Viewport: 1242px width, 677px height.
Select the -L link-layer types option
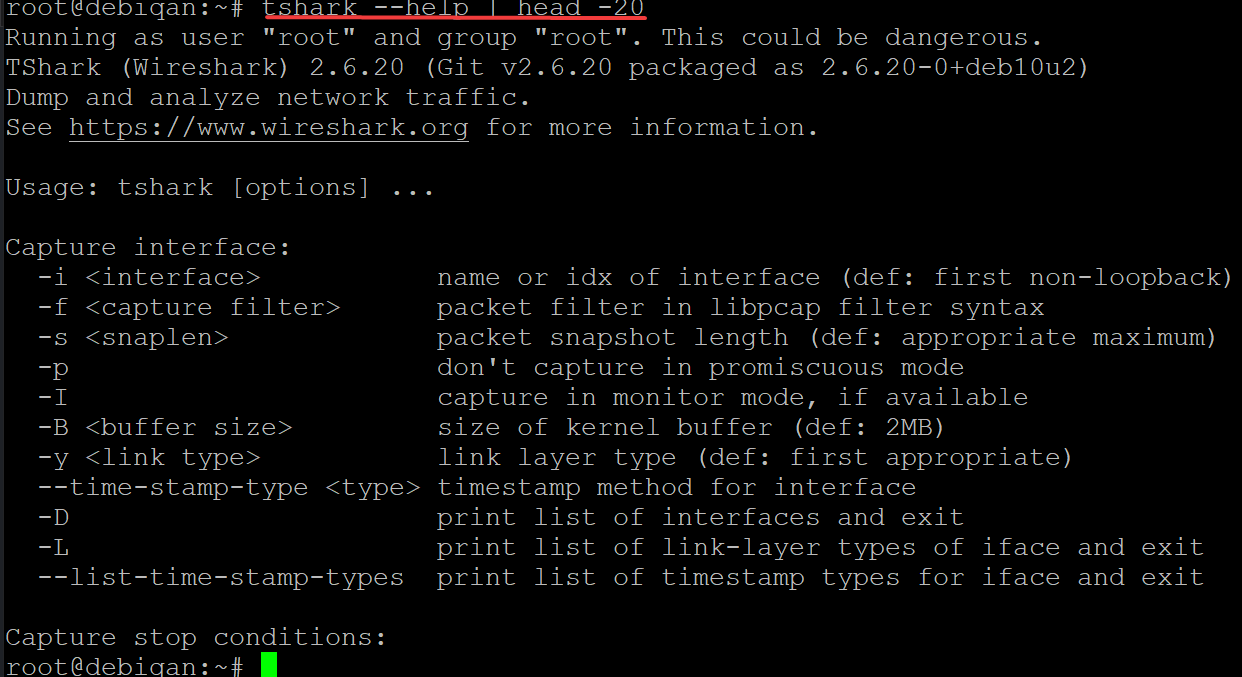coord(53,547)
